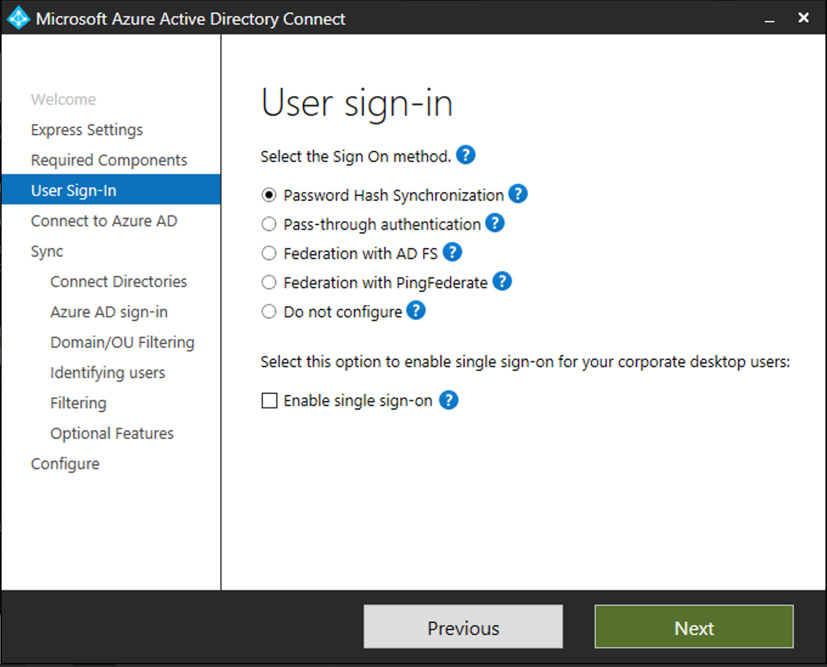Enable single sign-on checkbox
Image resolution: width=827 pixels, height=667 pixels.
pyautogui.click(x=269, y=401)
